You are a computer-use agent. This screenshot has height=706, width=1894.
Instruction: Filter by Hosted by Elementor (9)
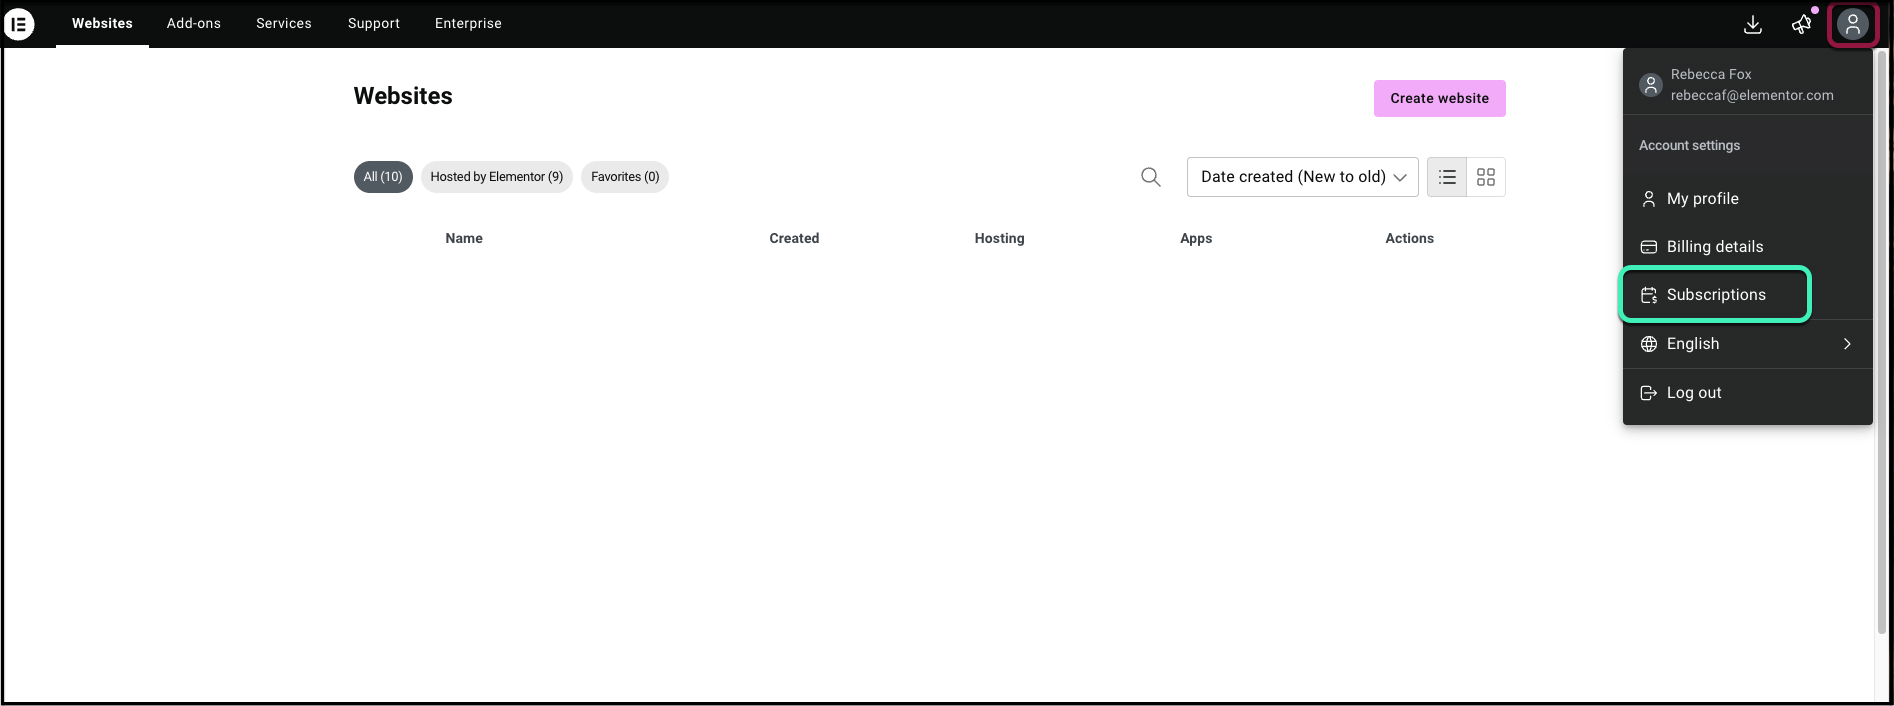[496, 177]
